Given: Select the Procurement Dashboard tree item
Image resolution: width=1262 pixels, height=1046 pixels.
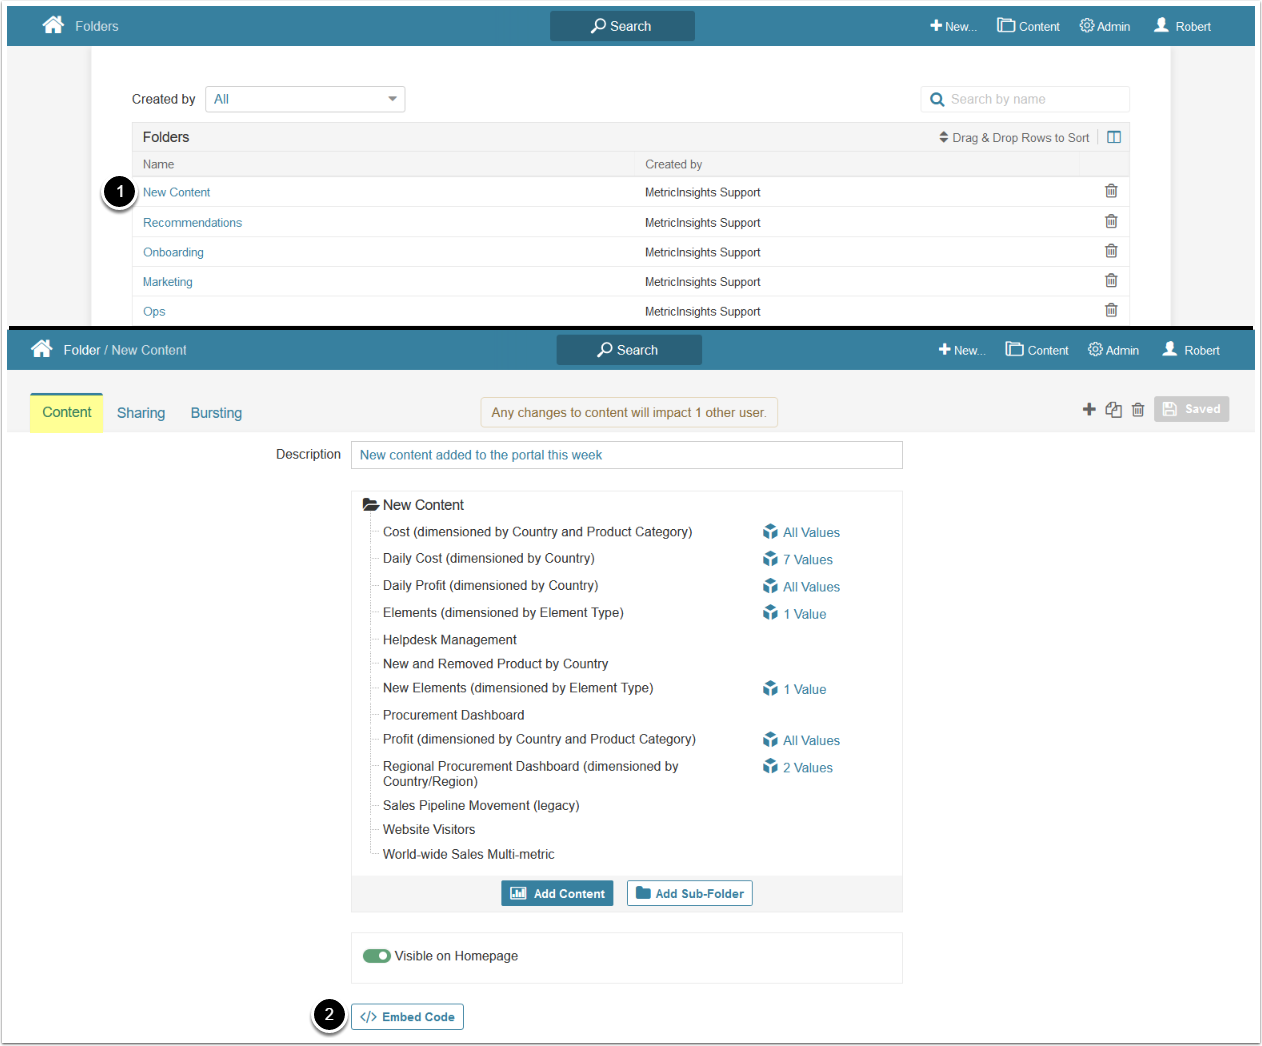Looking at the screenshot, I should pos(454,715).
